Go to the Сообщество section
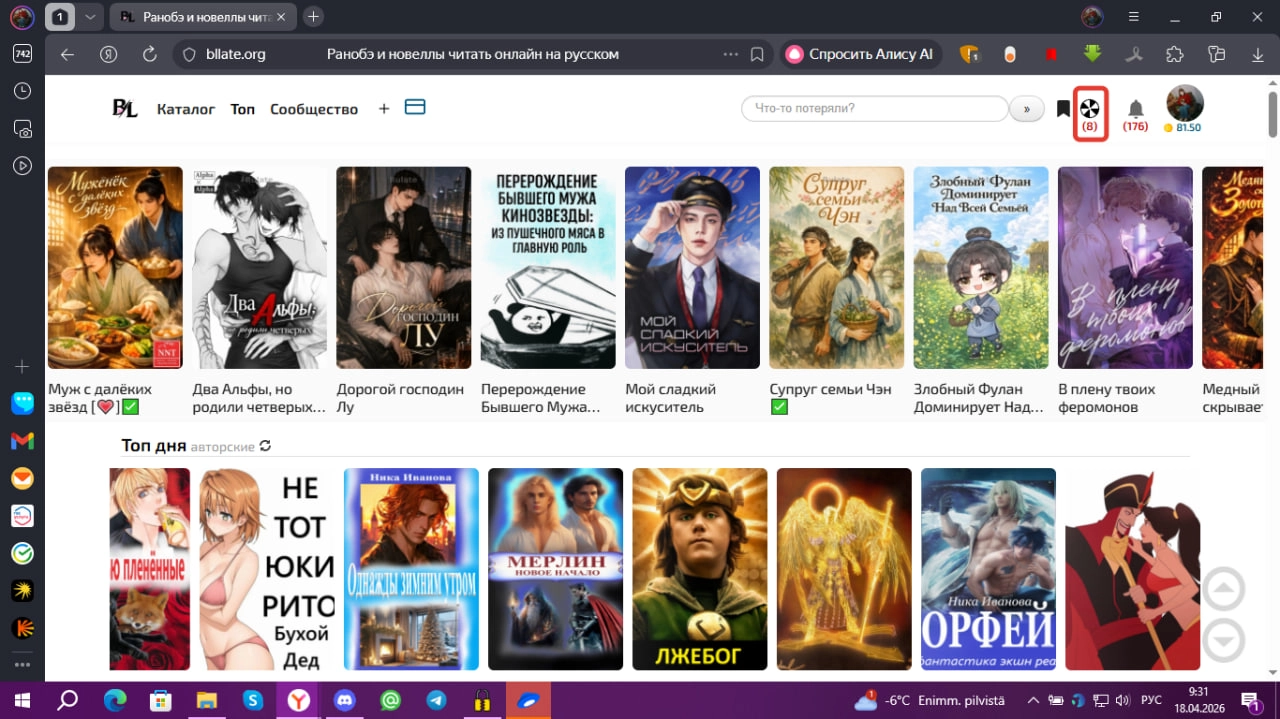Viewport: 1280px width, 719px height. [314, 109]
